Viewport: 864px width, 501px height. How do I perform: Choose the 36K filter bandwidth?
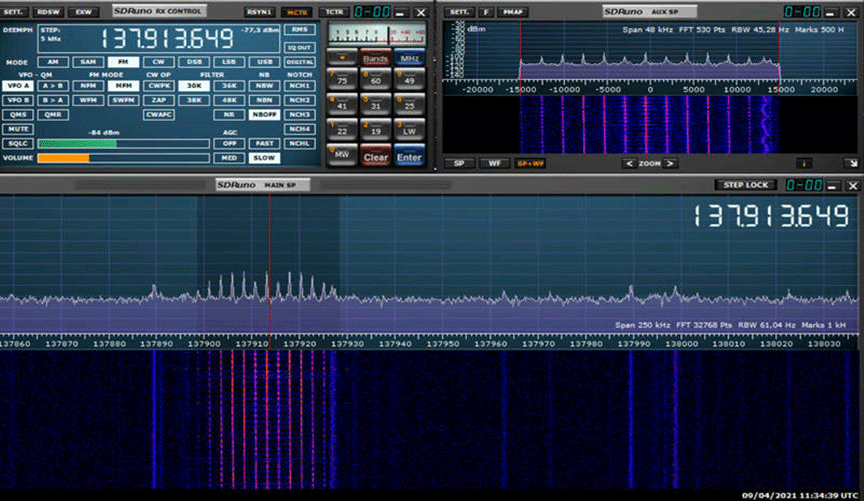[x=229, y=86]
